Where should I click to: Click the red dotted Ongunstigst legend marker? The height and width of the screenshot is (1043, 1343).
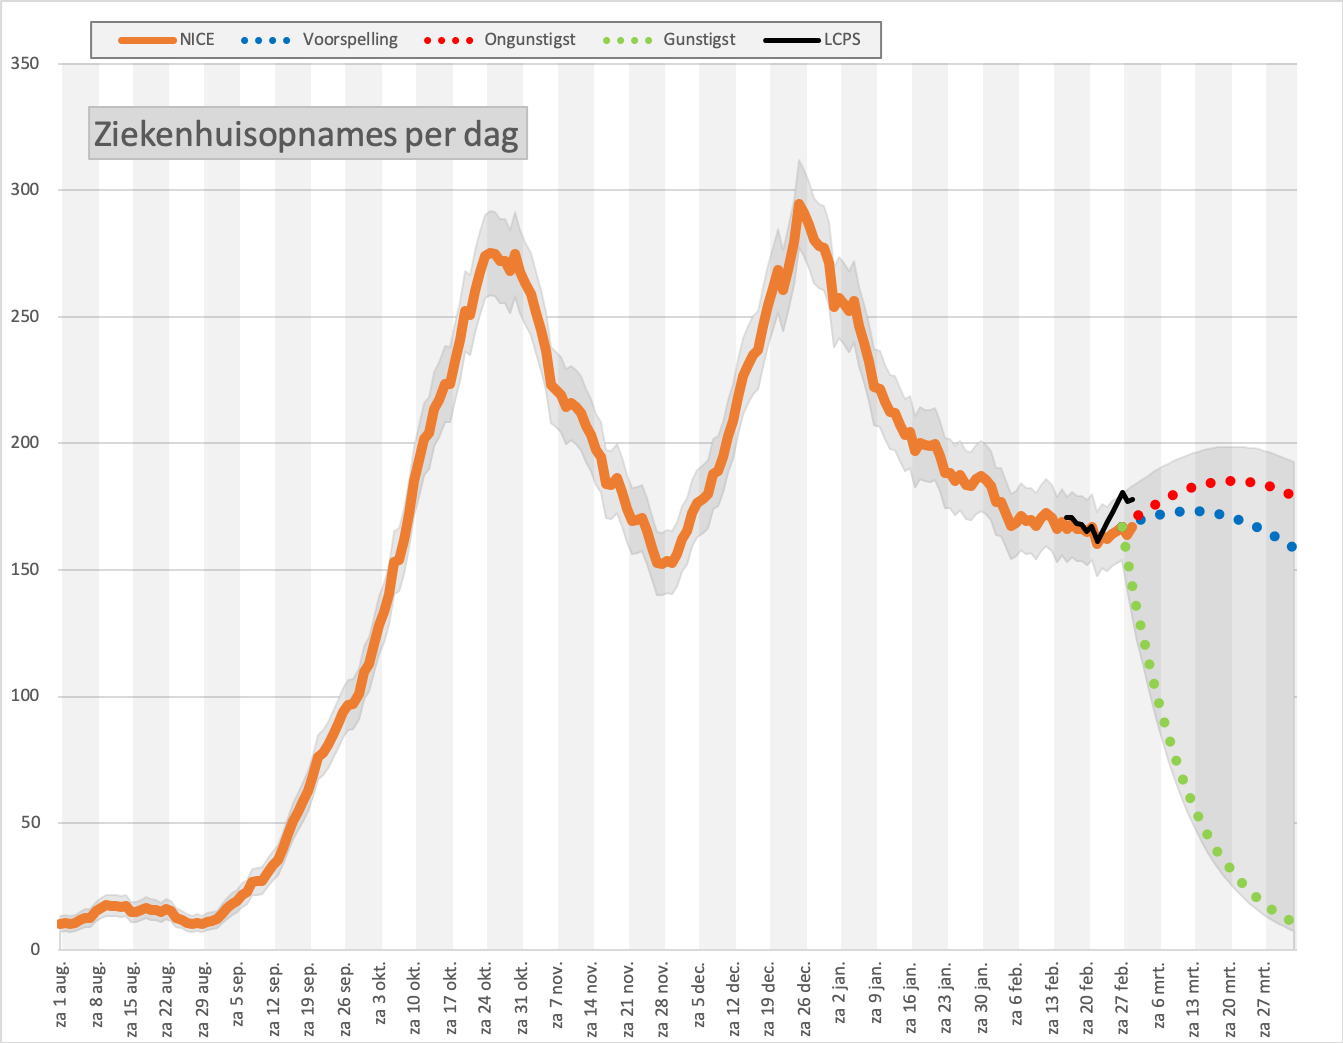tap(448, 40)
